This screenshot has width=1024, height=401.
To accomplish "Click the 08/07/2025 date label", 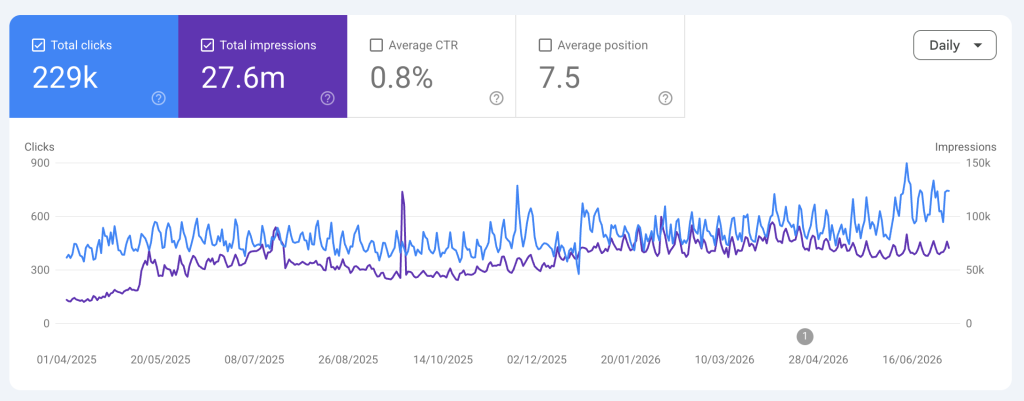I will click(254, 360).
